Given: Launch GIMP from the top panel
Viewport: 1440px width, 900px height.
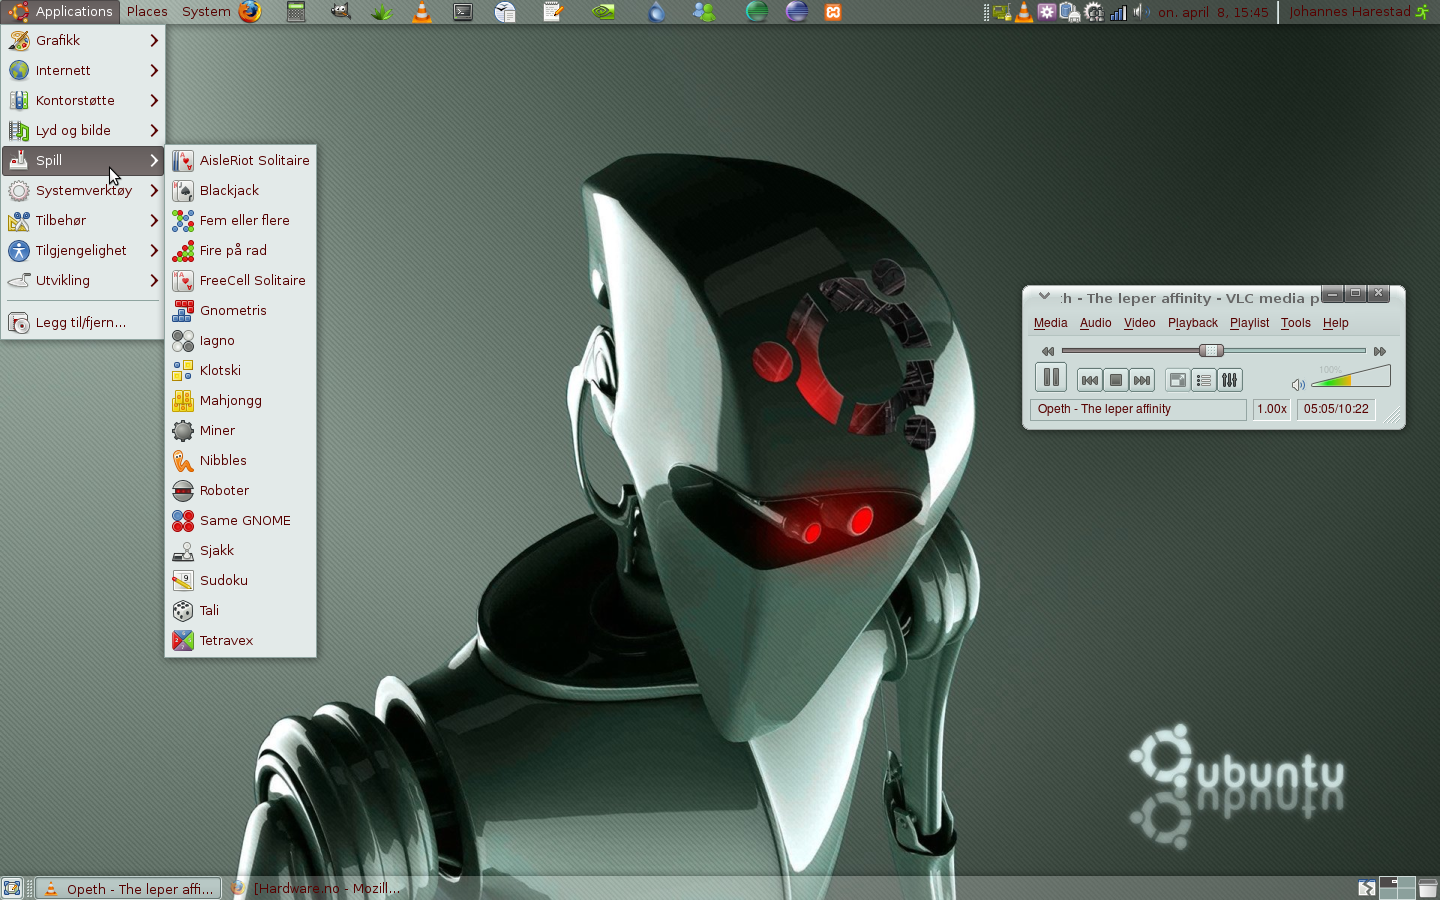Looking at the screenshot, I should tap(340, 12).
